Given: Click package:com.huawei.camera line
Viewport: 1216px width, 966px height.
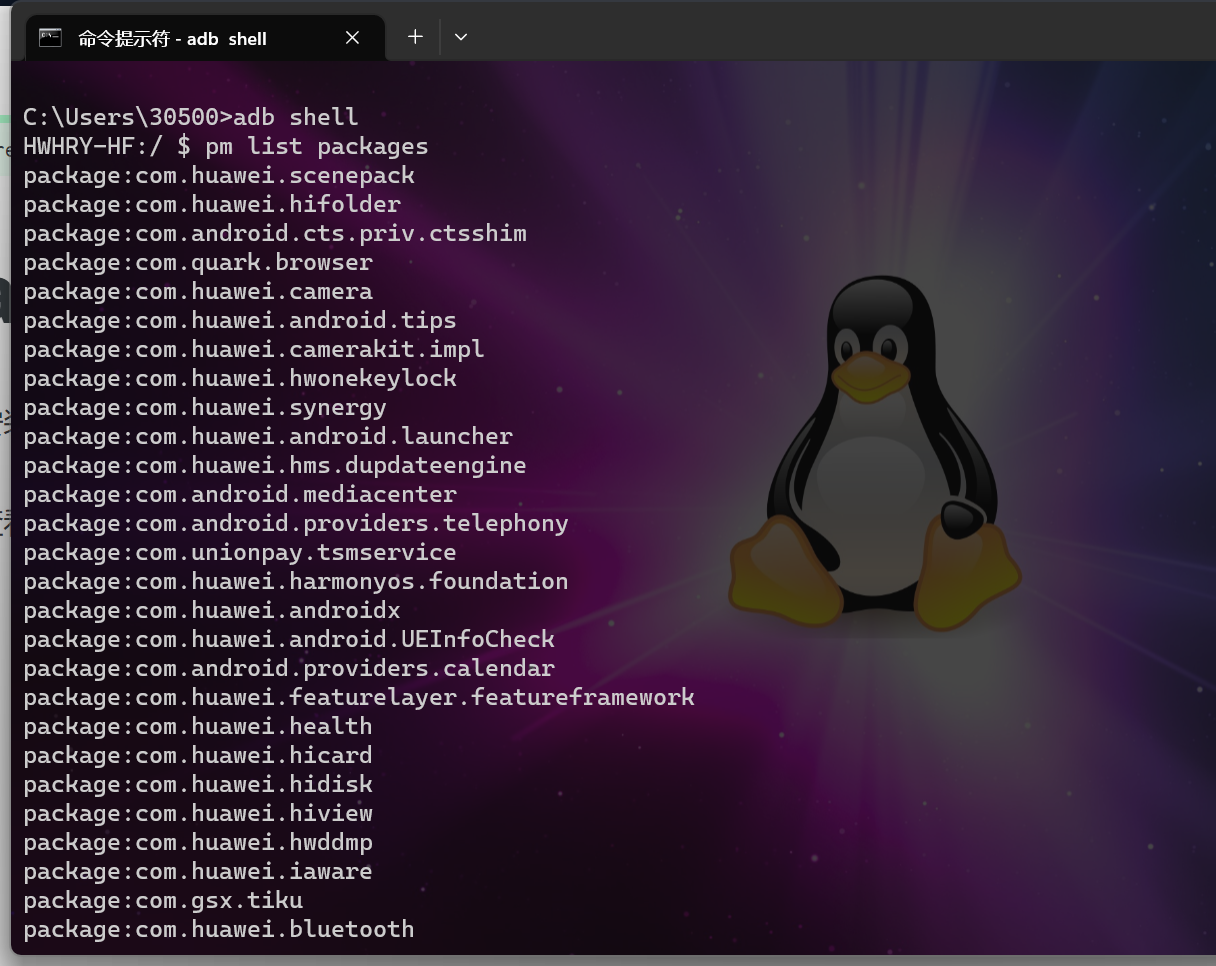Looking at the screenshot, I should [198, 291].
